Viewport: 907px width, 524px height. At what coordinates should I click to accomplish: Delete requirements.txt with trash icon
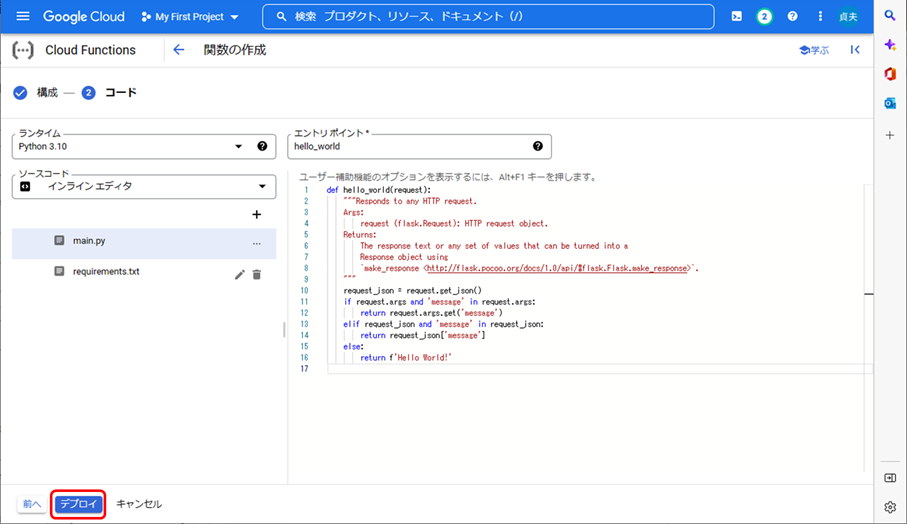click(257, 274)
